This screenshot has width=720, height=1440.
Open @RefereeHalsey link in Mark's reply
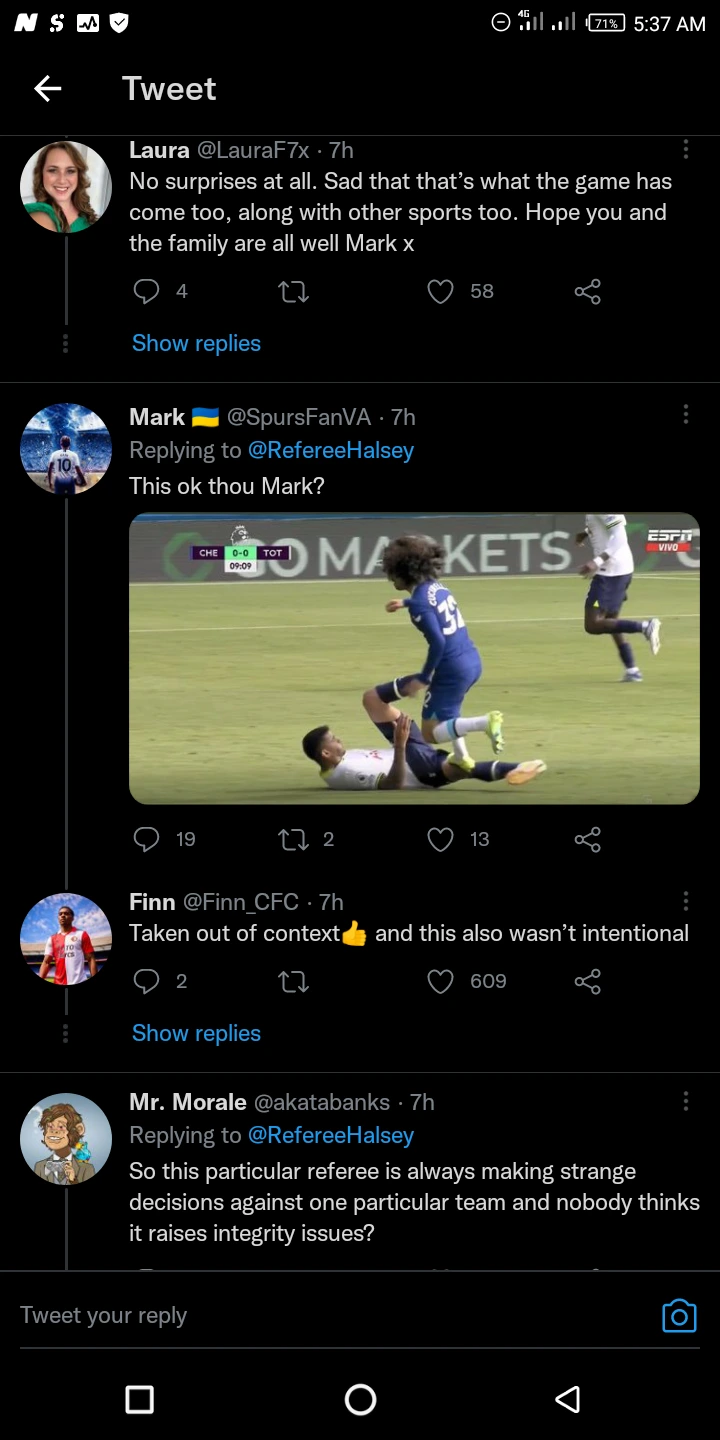(x=331, y=450)
